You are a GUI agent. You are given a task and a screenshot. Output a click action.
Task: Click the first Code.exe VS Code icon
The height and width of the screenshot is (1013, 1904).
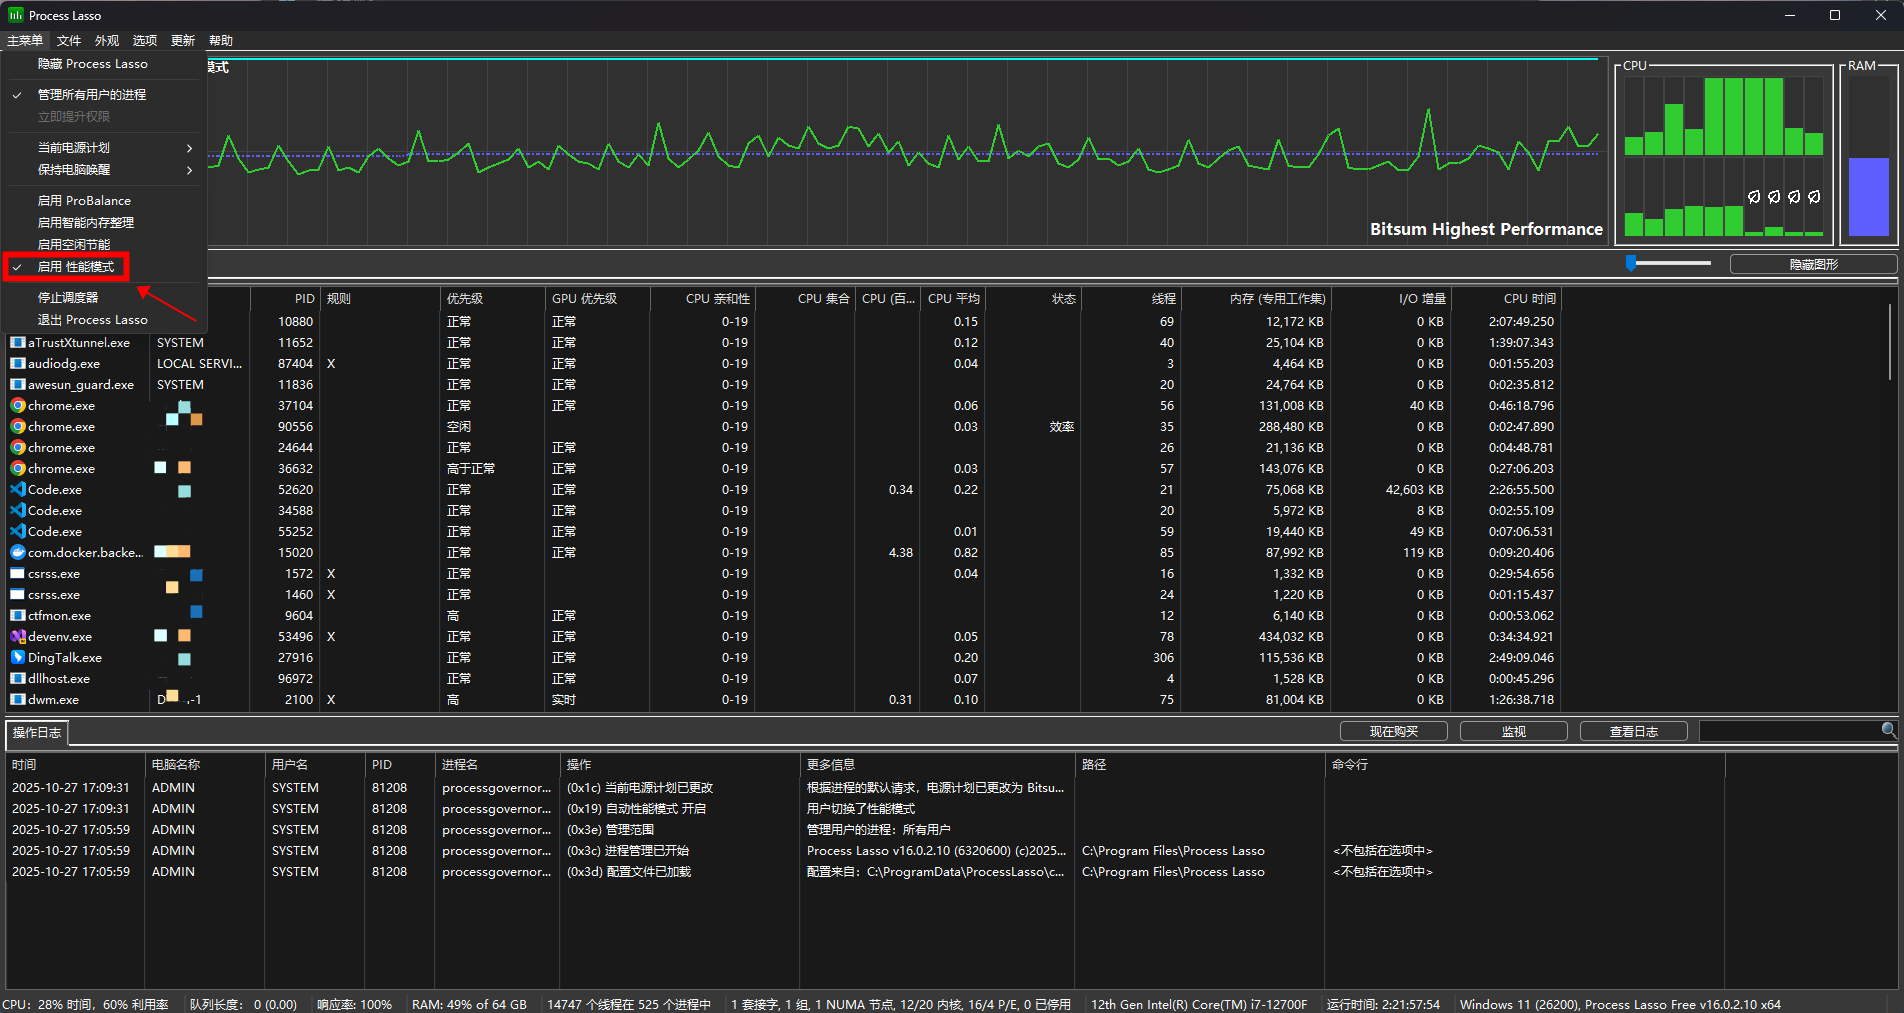pyautogui.click(x=17, y=490)
